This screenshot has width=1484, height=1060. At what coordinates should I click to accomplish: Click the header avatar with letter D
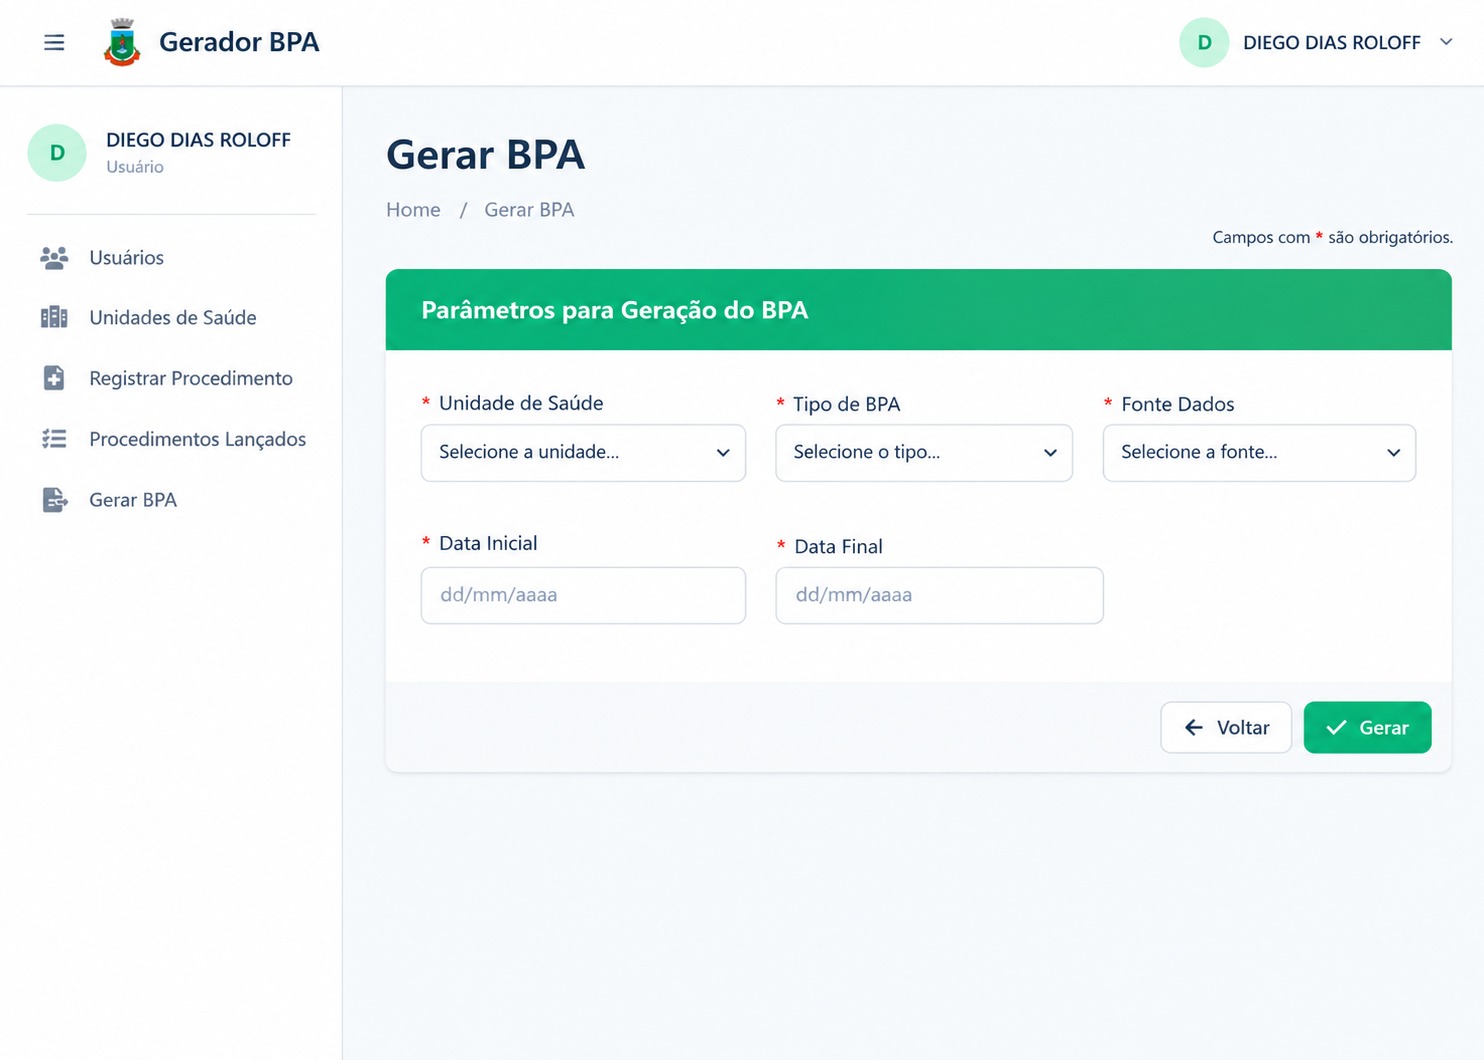(x=1204, y=43)
